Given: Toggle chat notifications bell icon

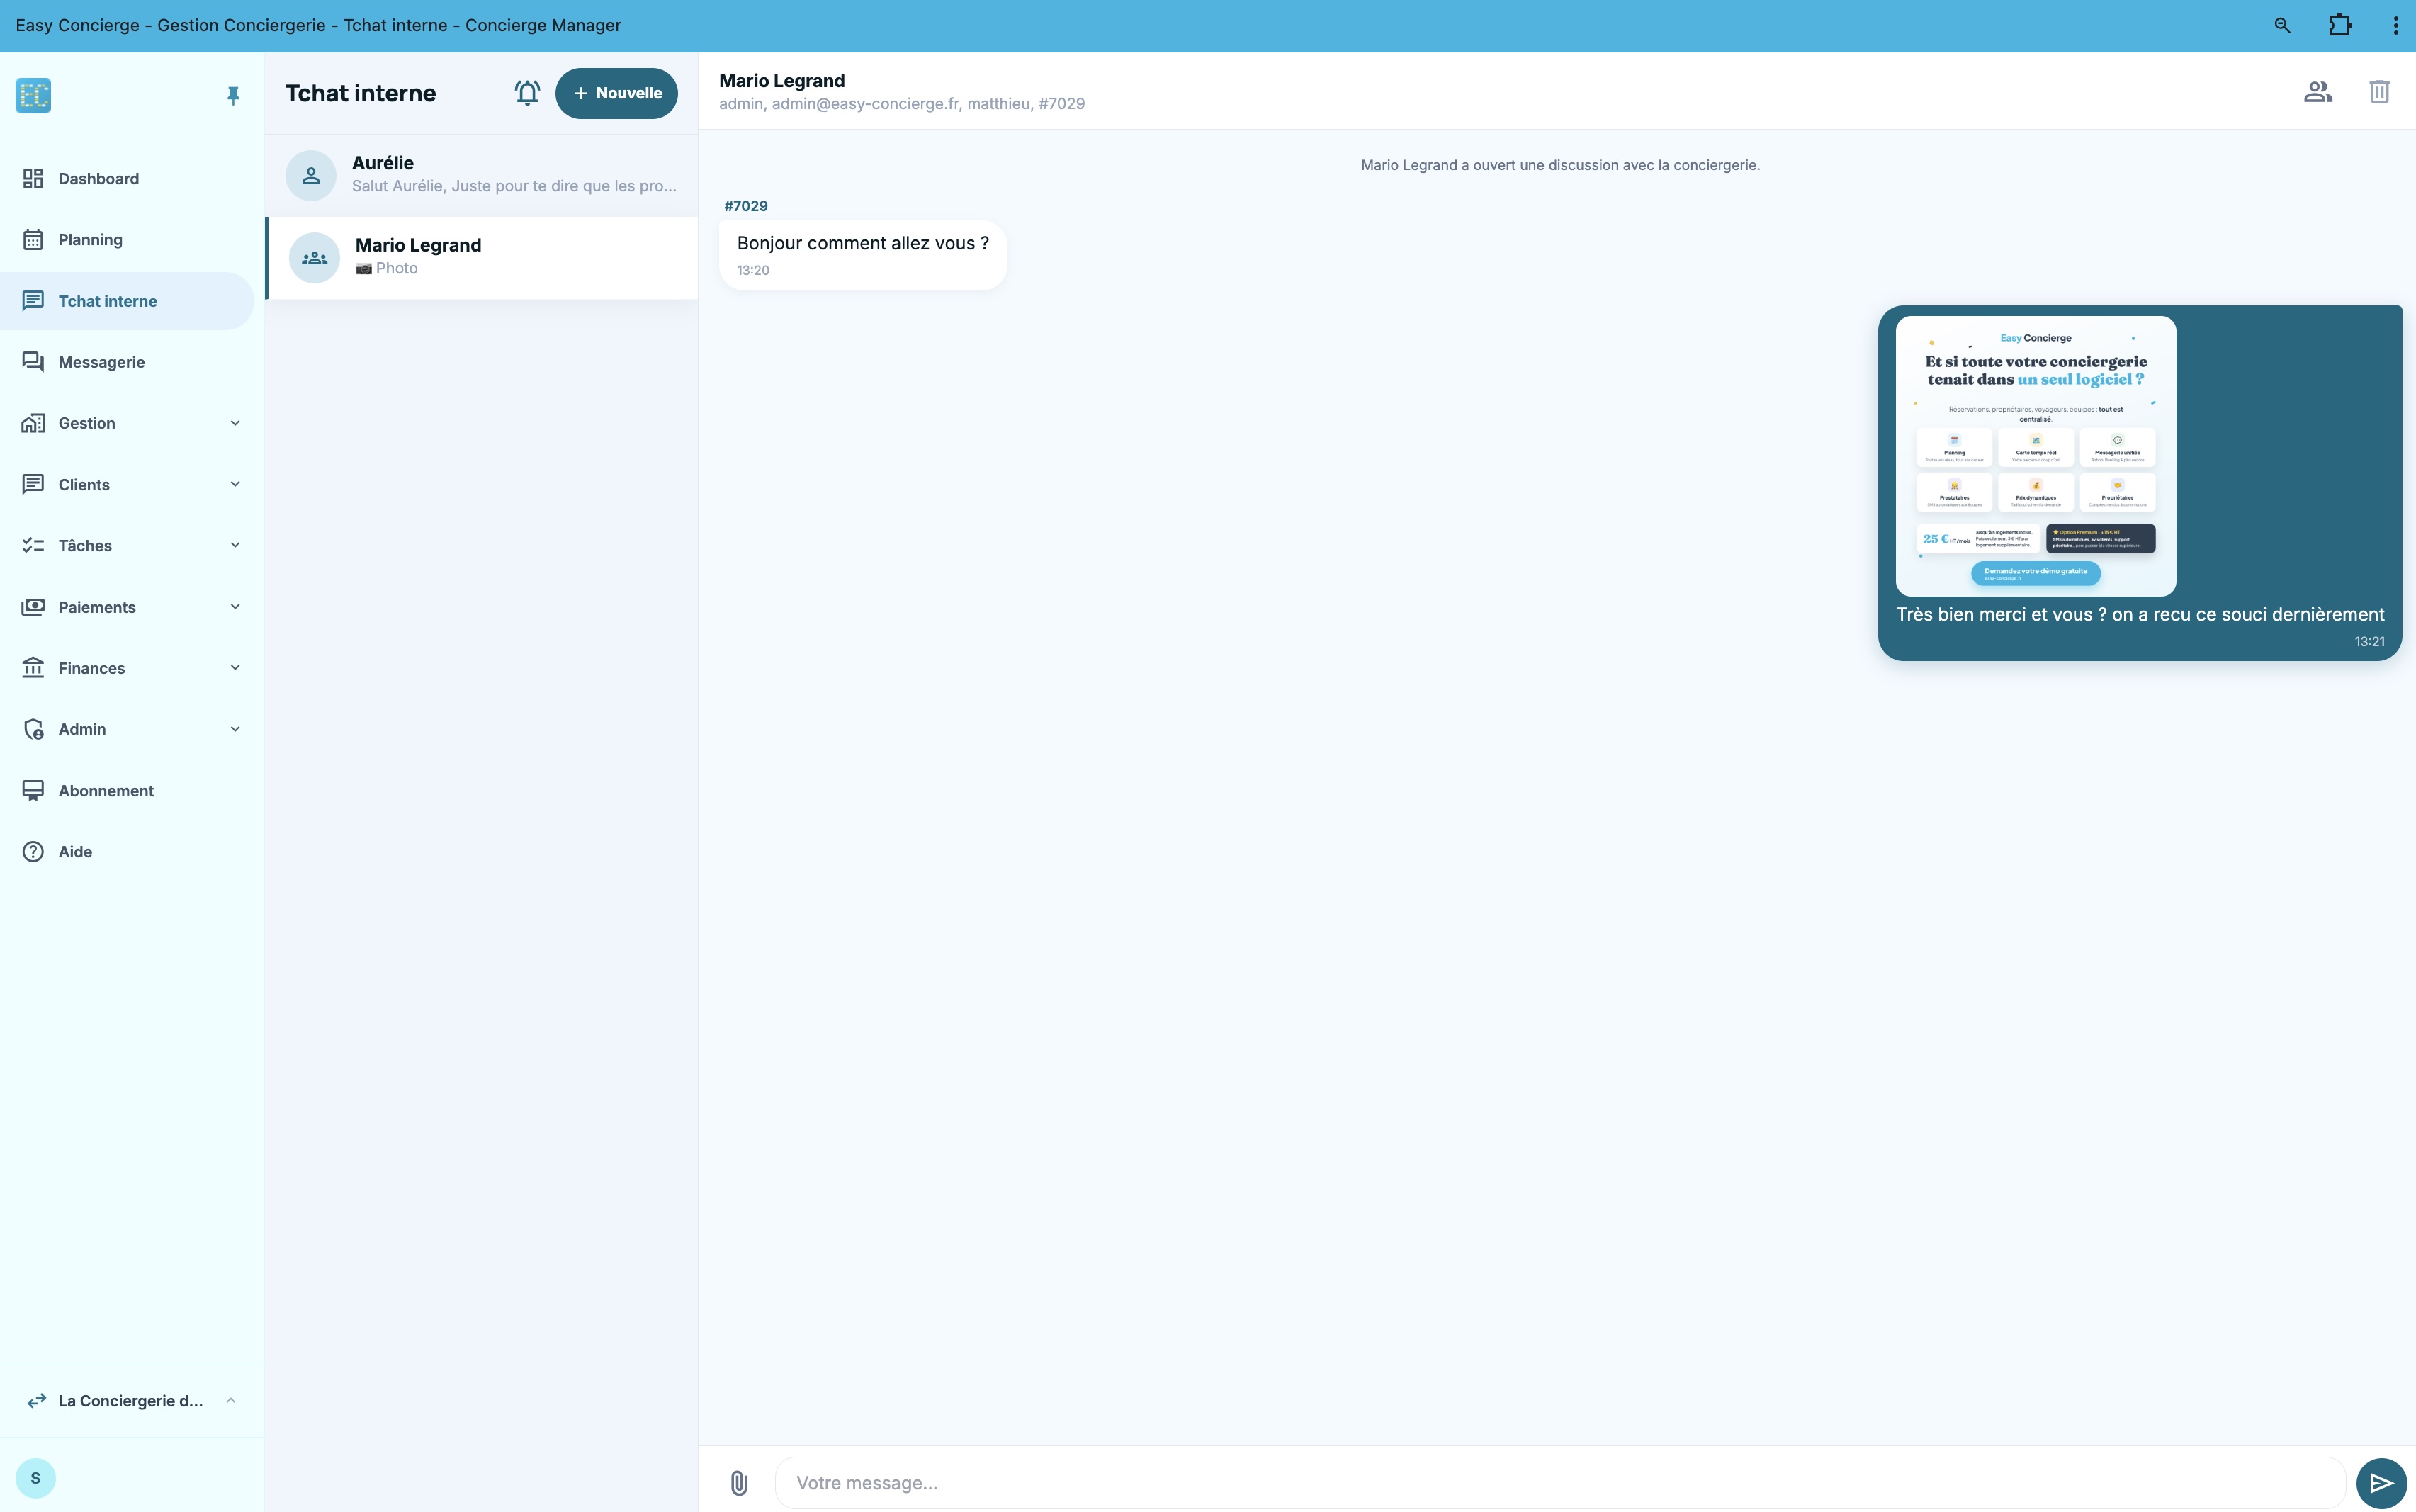Looking at the screenshot, I should coord(527,93).
